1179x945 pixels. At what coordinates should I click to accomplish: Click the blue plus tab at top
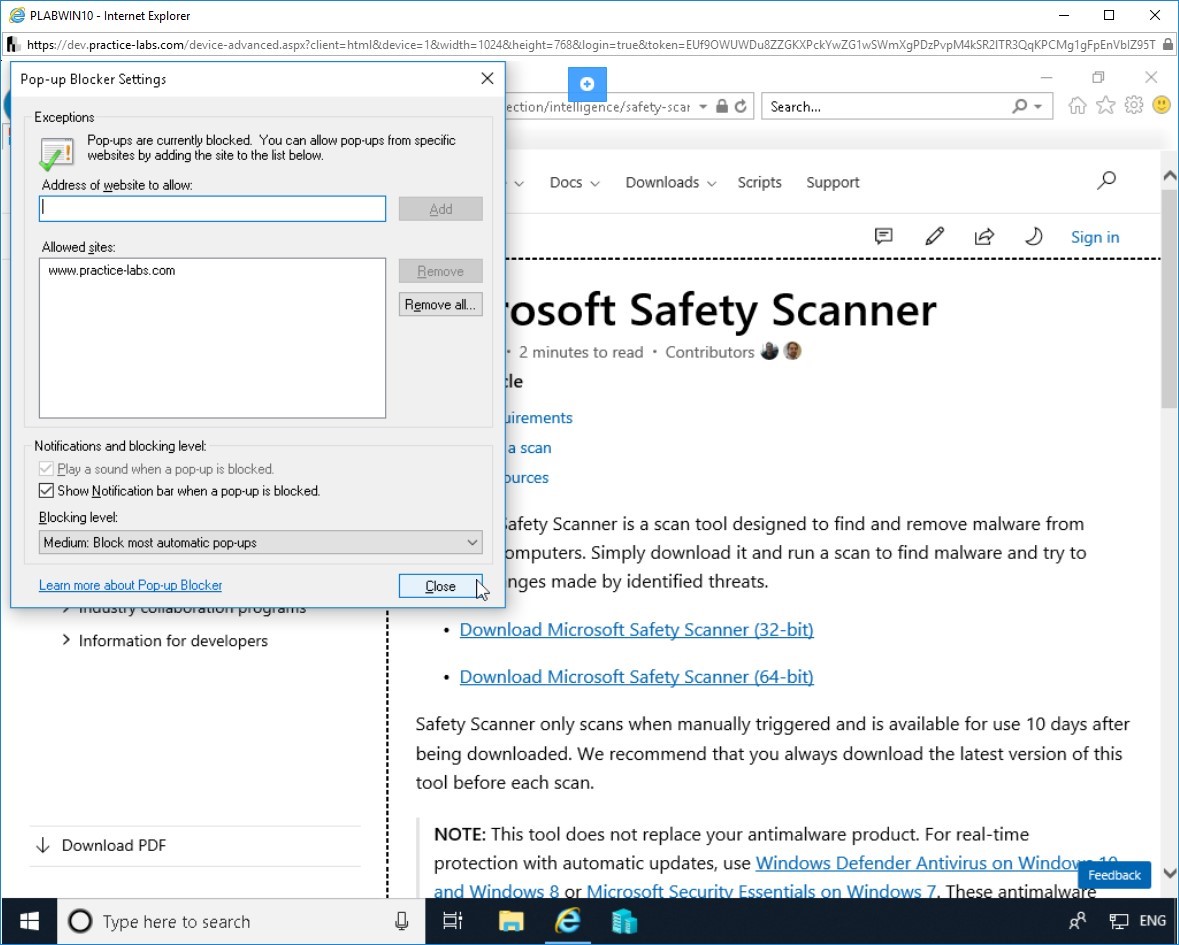tap(587, 84)
